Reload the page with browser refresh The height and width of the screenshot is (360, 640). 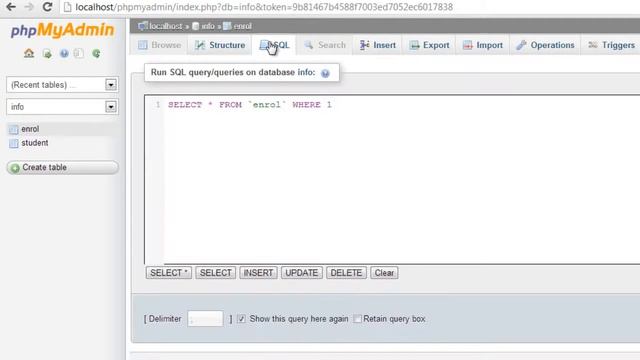pos(47,7)
